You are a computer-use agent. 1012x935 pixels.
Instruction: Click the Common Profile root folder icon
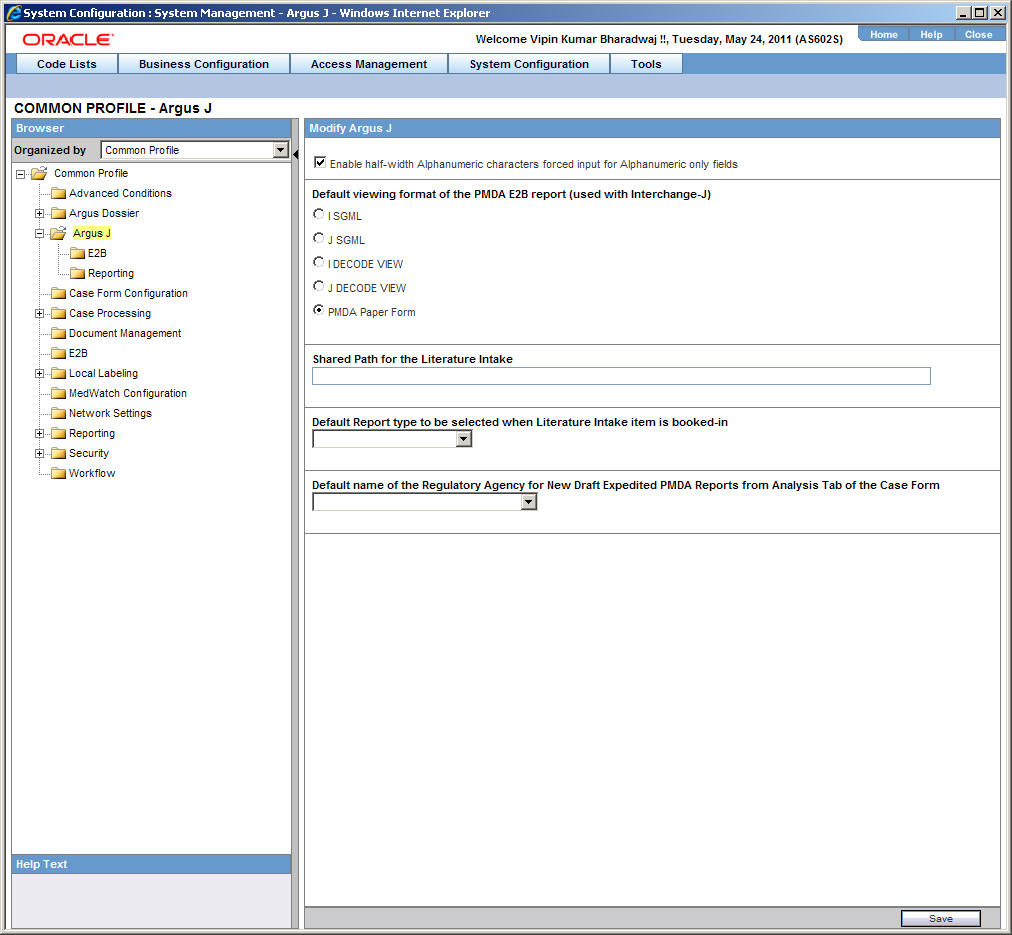[39, 173]
